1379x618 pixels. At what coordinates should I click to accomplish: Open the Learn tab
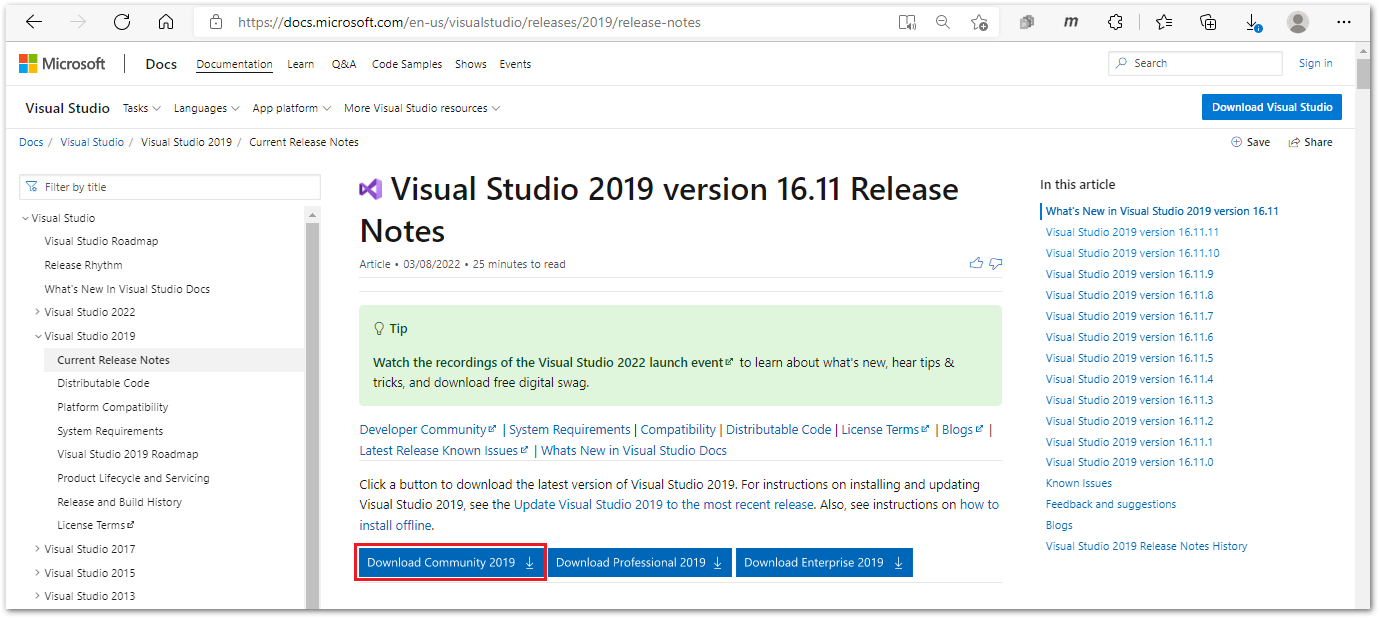[x=300, y=64]
